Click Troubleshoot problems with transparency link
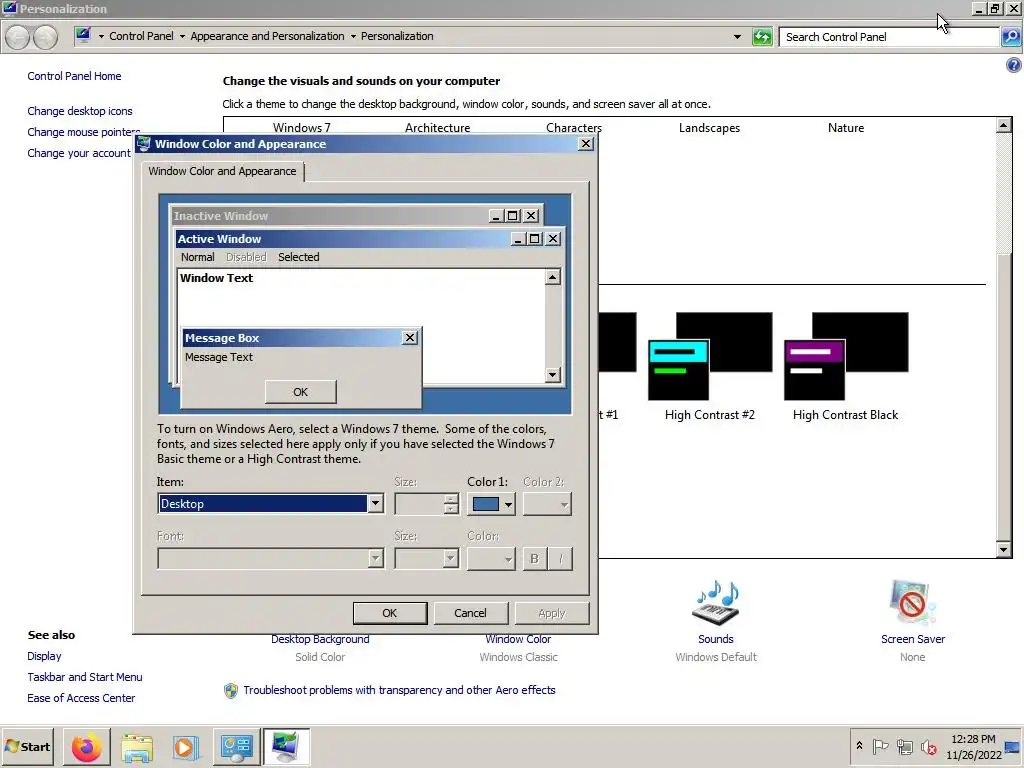1024x768 pixels. tap(399, 690)
